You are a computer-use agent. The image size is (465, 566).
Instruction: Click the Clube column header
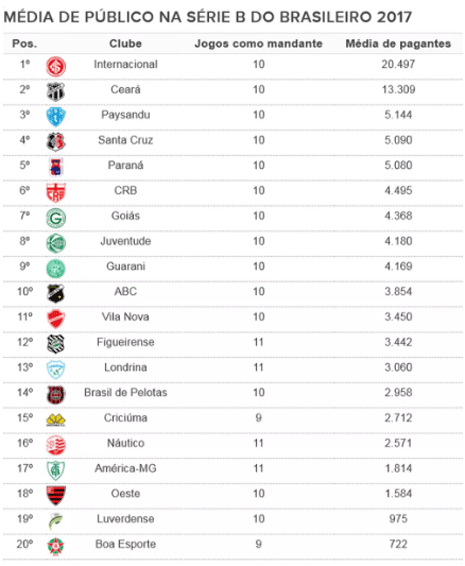(125, 44)
